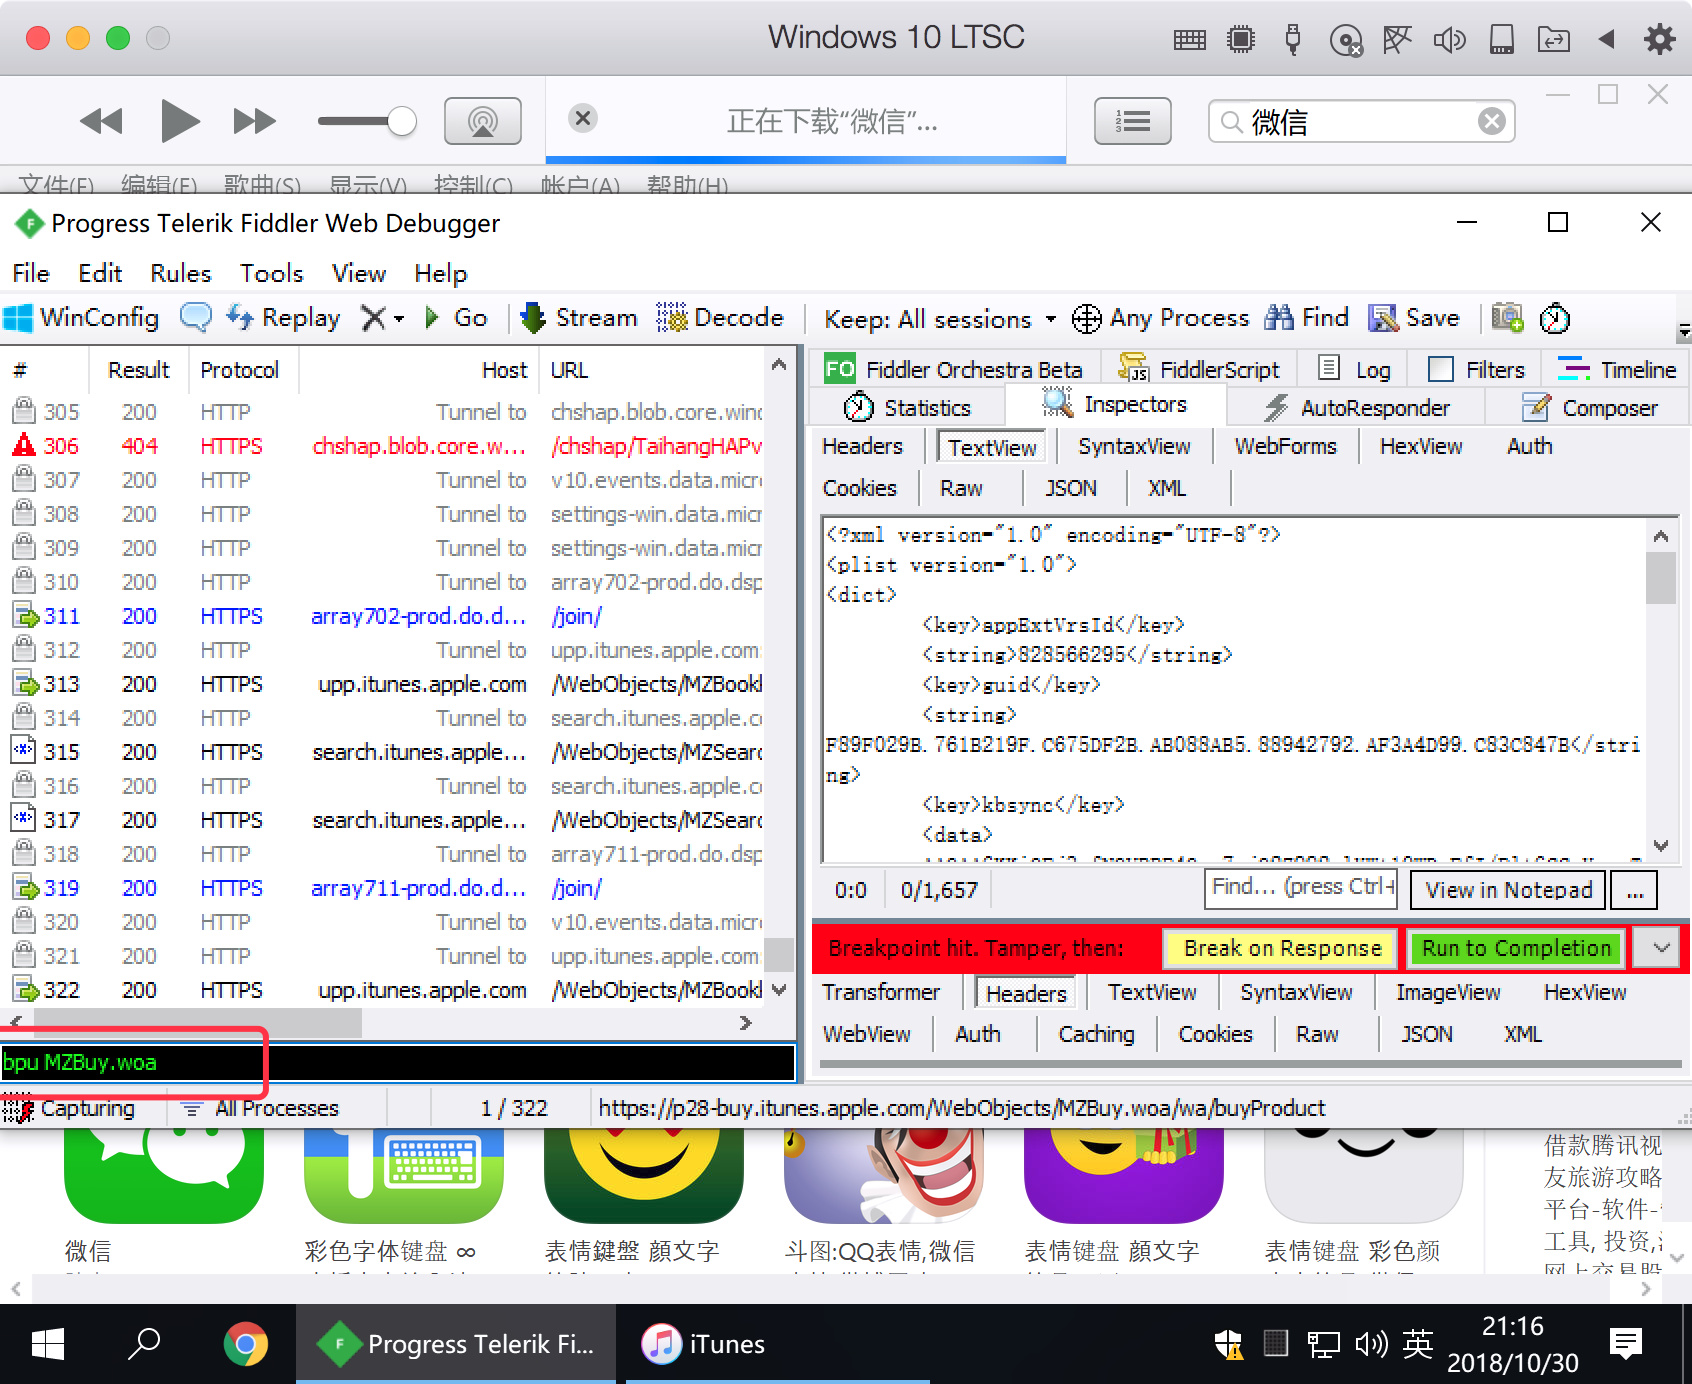1692x1384 pixels.
Task: Click the iTunes rewind button
Action: pos(101,121)
